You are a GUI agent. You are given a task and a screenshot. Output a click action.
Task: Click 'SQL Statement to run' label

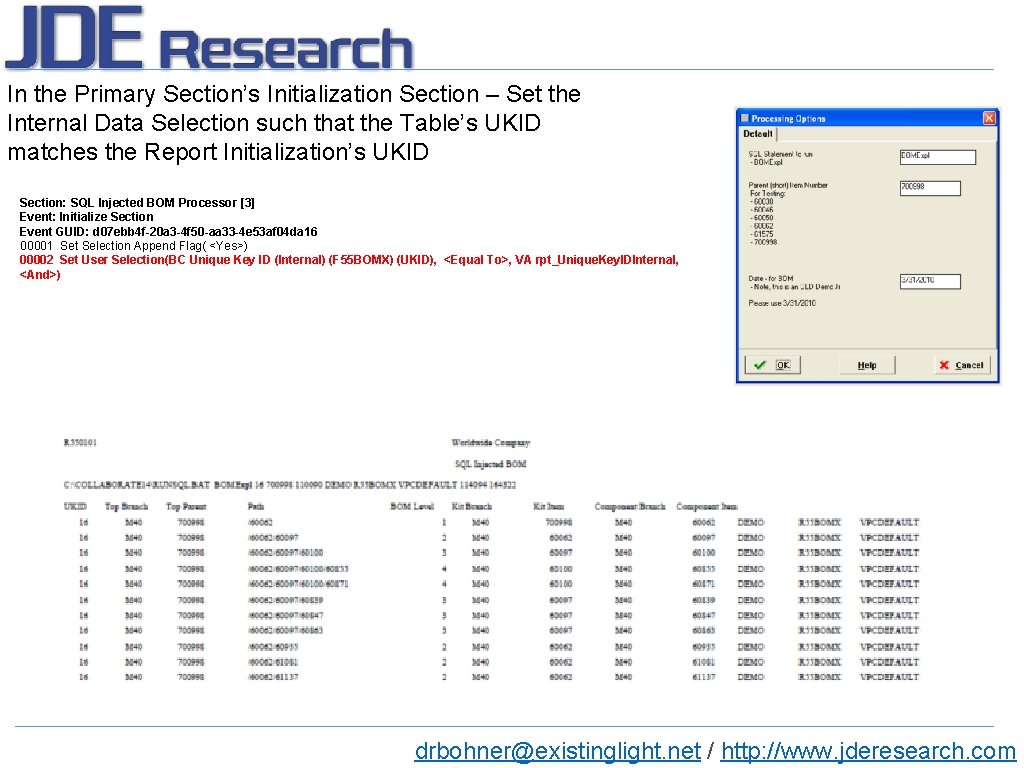(780, 154)
